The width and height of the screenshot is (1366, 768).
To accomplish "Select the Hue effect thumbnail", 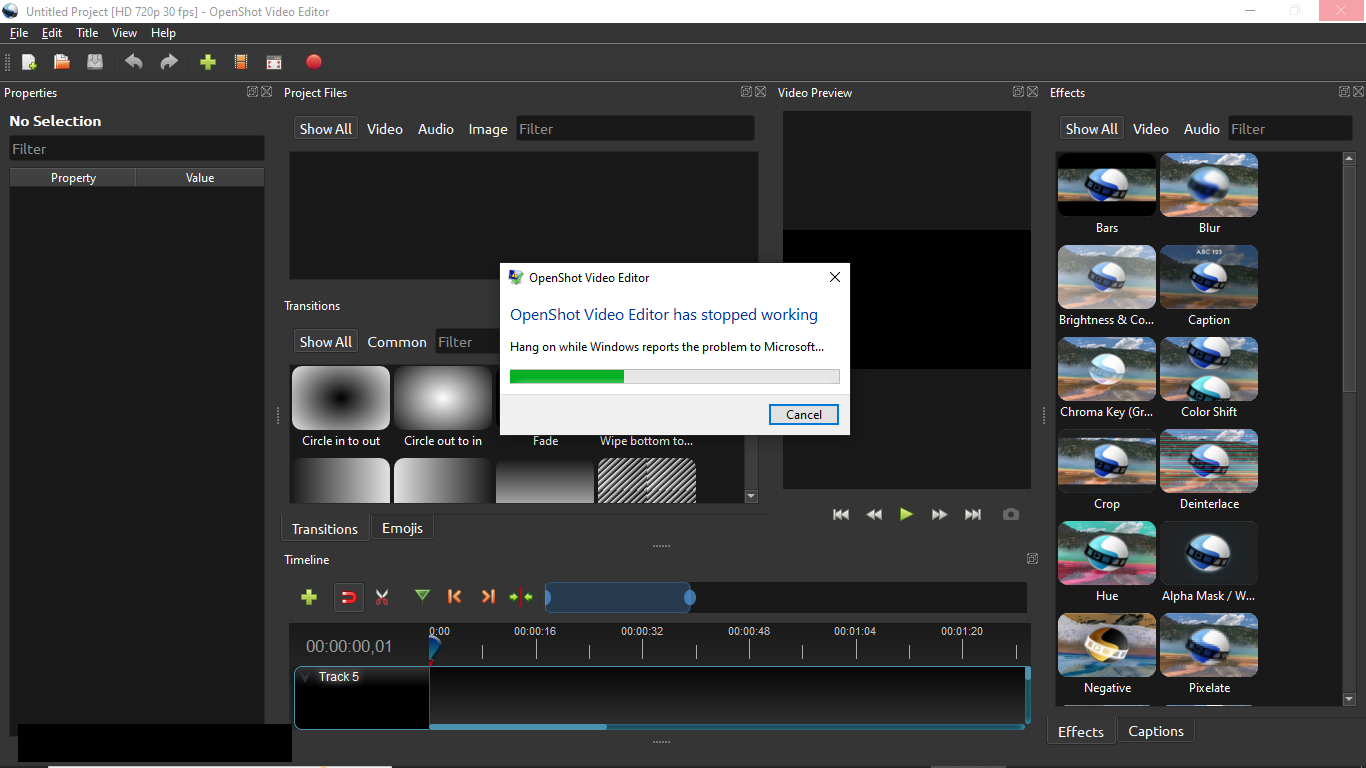I will [x=1107, y=553].
